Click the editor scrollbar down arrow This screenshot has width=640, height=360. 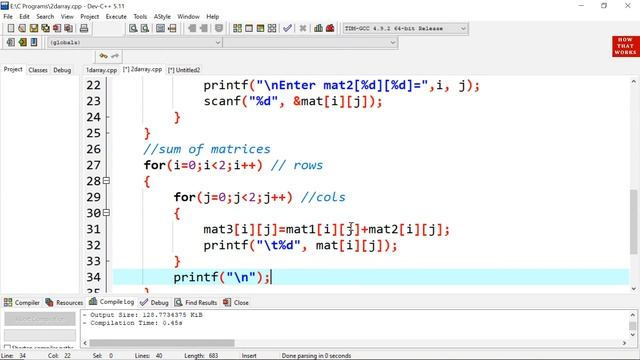pyautogui.click(x=633, y=289)
